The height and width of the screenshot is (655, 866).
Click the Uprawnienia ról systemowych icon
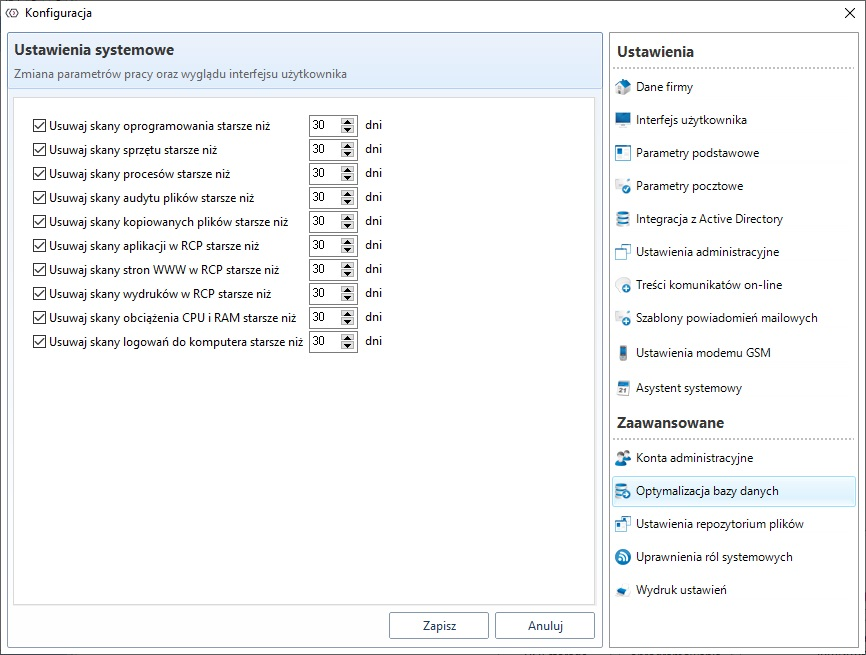coord(623,557)
